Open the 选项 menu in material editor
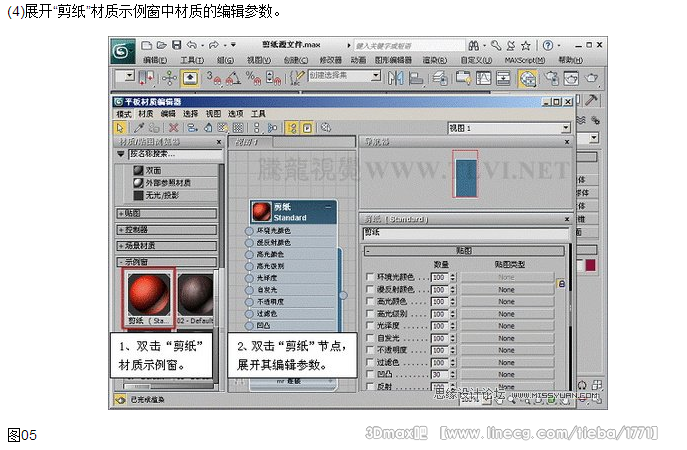The width and height of the screenshot is (687, 450). click(235, 114)
